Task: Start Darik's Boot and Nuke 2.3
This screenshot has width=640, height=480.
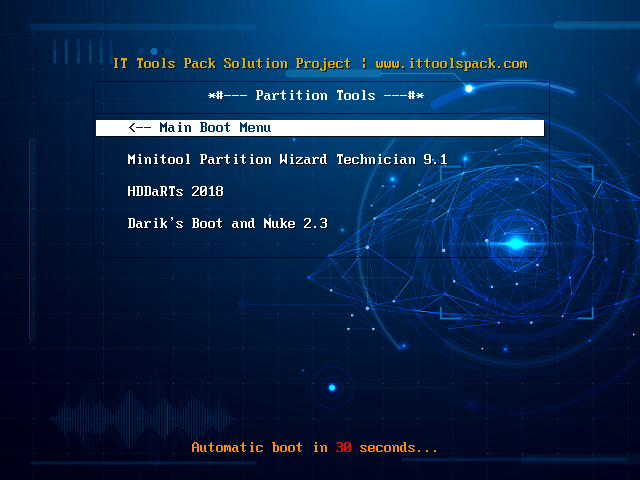Action: [227, 223]
